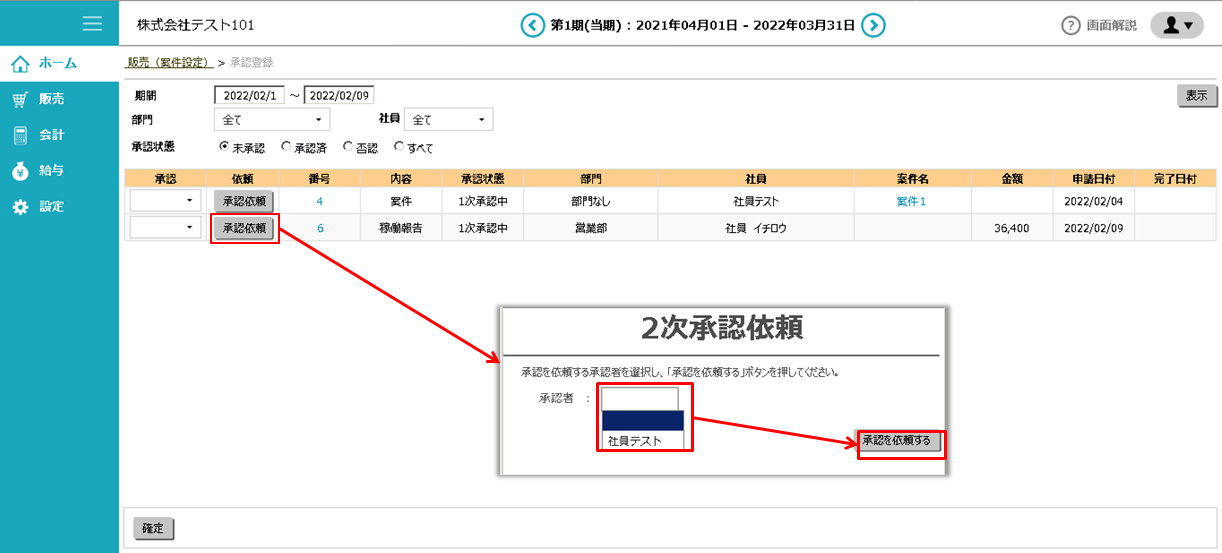
Task: Open the 案件1 link
Action: click(911, 201)
